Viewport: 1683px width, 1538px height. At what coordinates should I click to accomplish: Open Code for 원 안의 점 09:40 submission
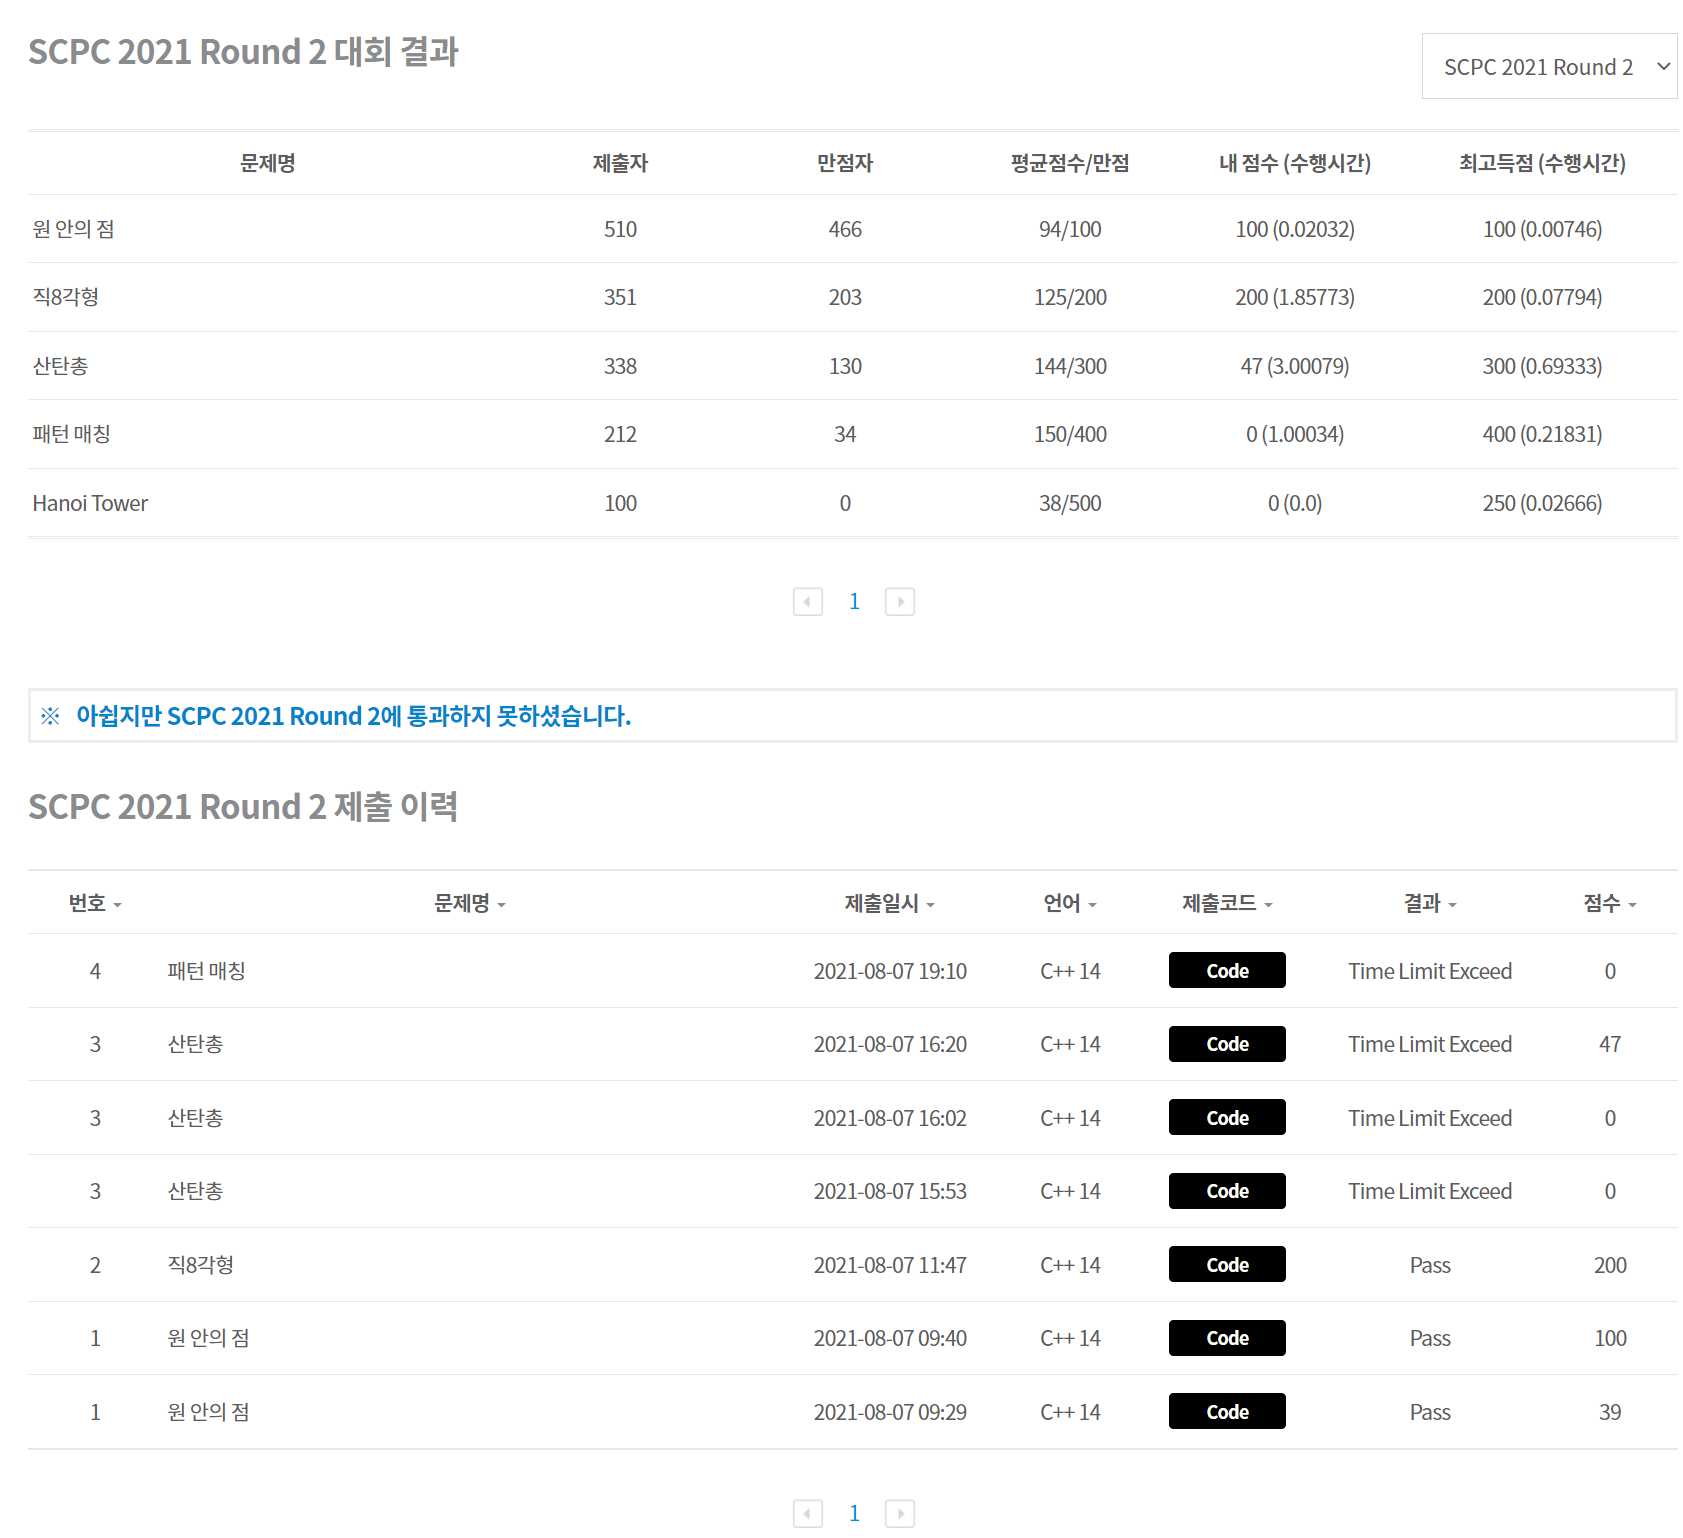click(1227, 1338)
